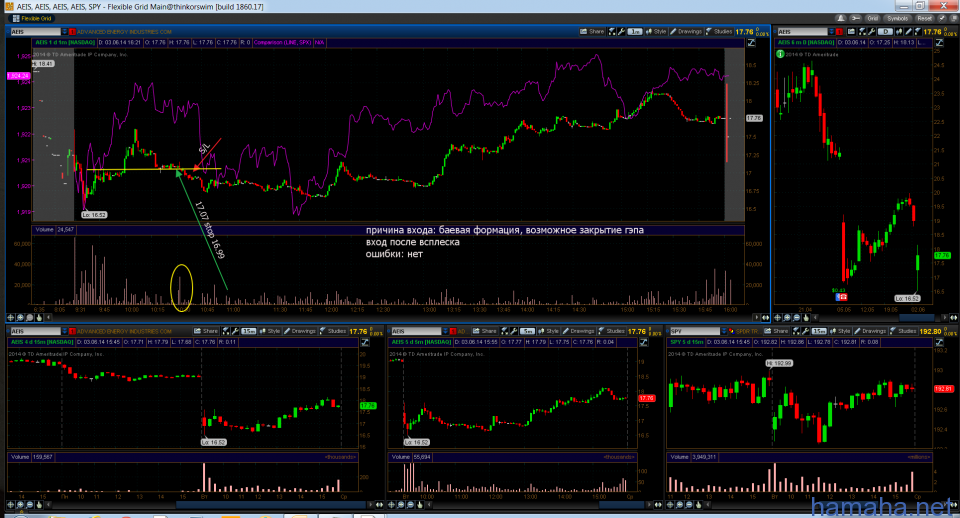The image size is (960, 518).
Task: Click the AEIS 15m chart horizontal scrollbar thumb
Action: tap(271, 505)
